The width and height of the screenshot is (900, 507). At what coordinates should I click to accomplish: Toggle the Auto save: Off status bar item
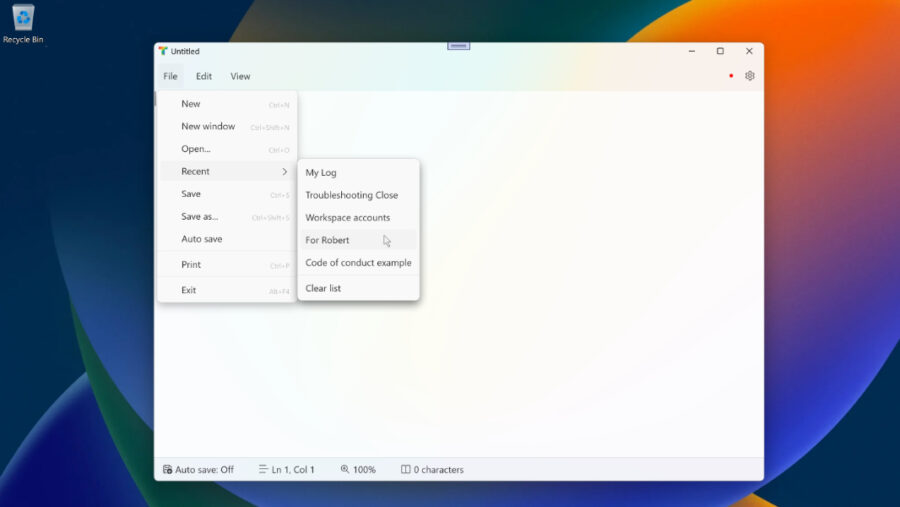[x=198, y=469]
